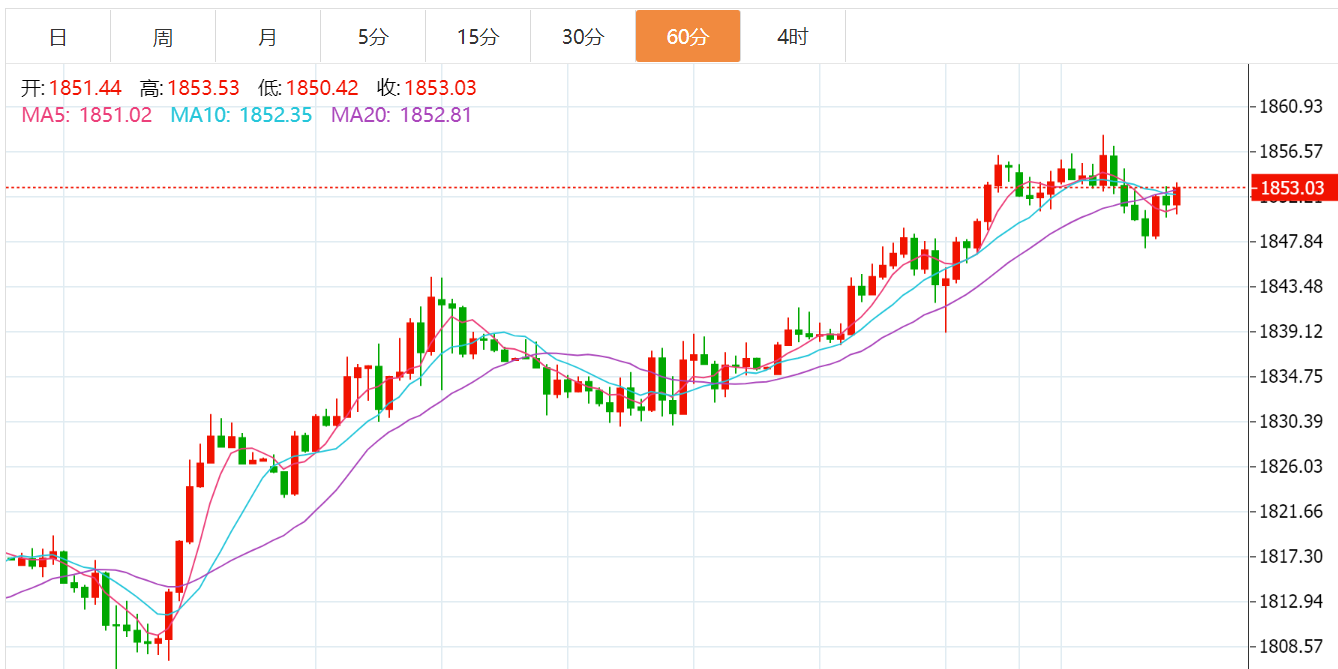Click the 低:1850.42 low price value
Image resolution: width=1338 pixels, height=669 pixels.
pyautogui.click(x=308, y=88)
